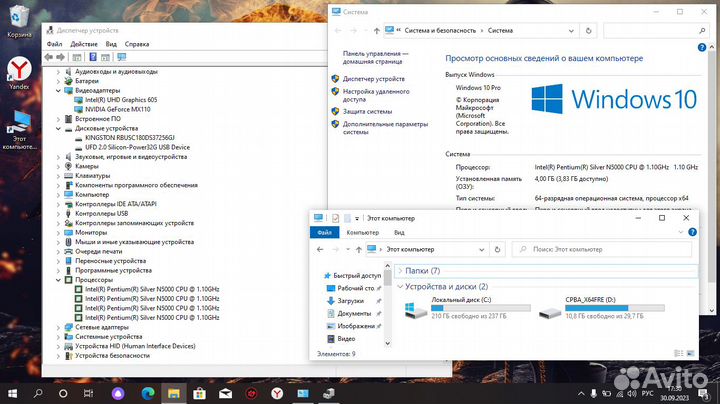Expand the Аудиовходы и аудиовыходы node
The height and width of the screenshot is (404, 720).
click(x=58, y=72)
